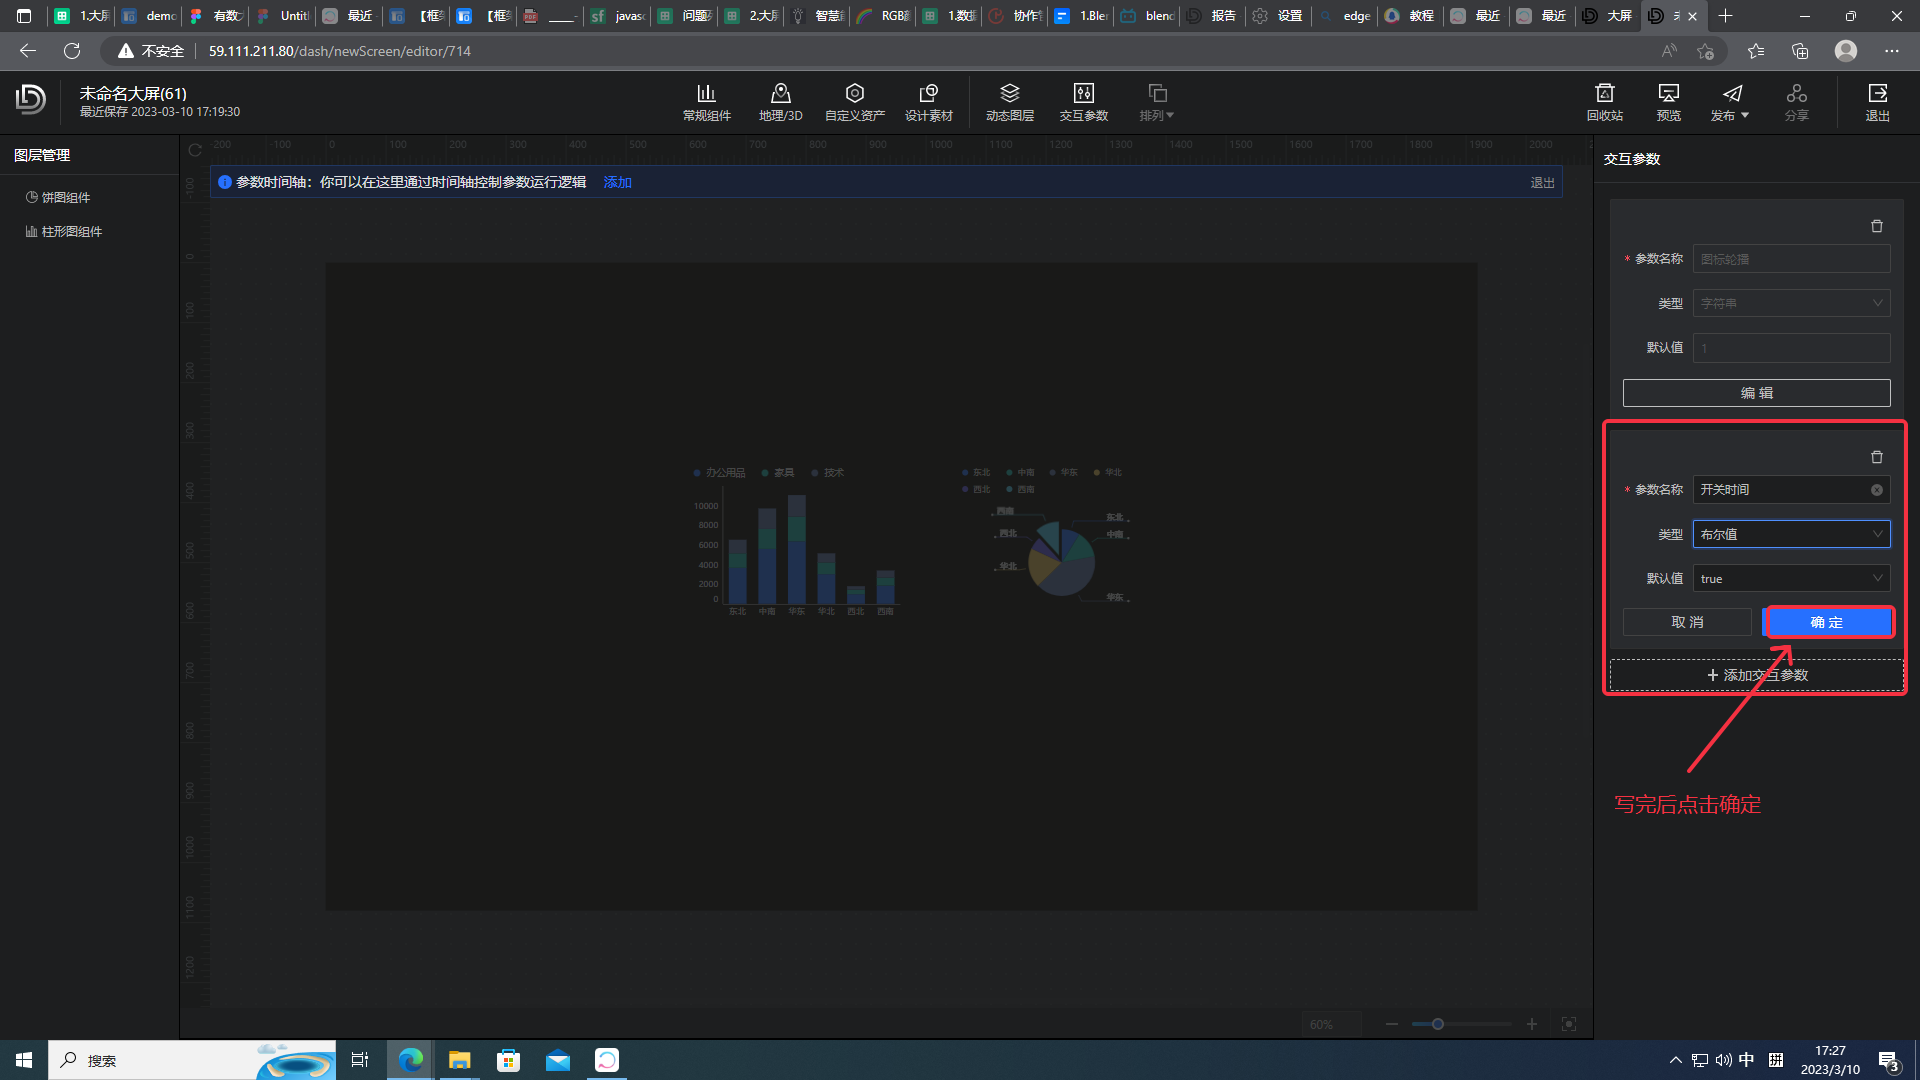Click the 确定 confirm button
1920x1080 pixels.
[x=1827, y=622]
